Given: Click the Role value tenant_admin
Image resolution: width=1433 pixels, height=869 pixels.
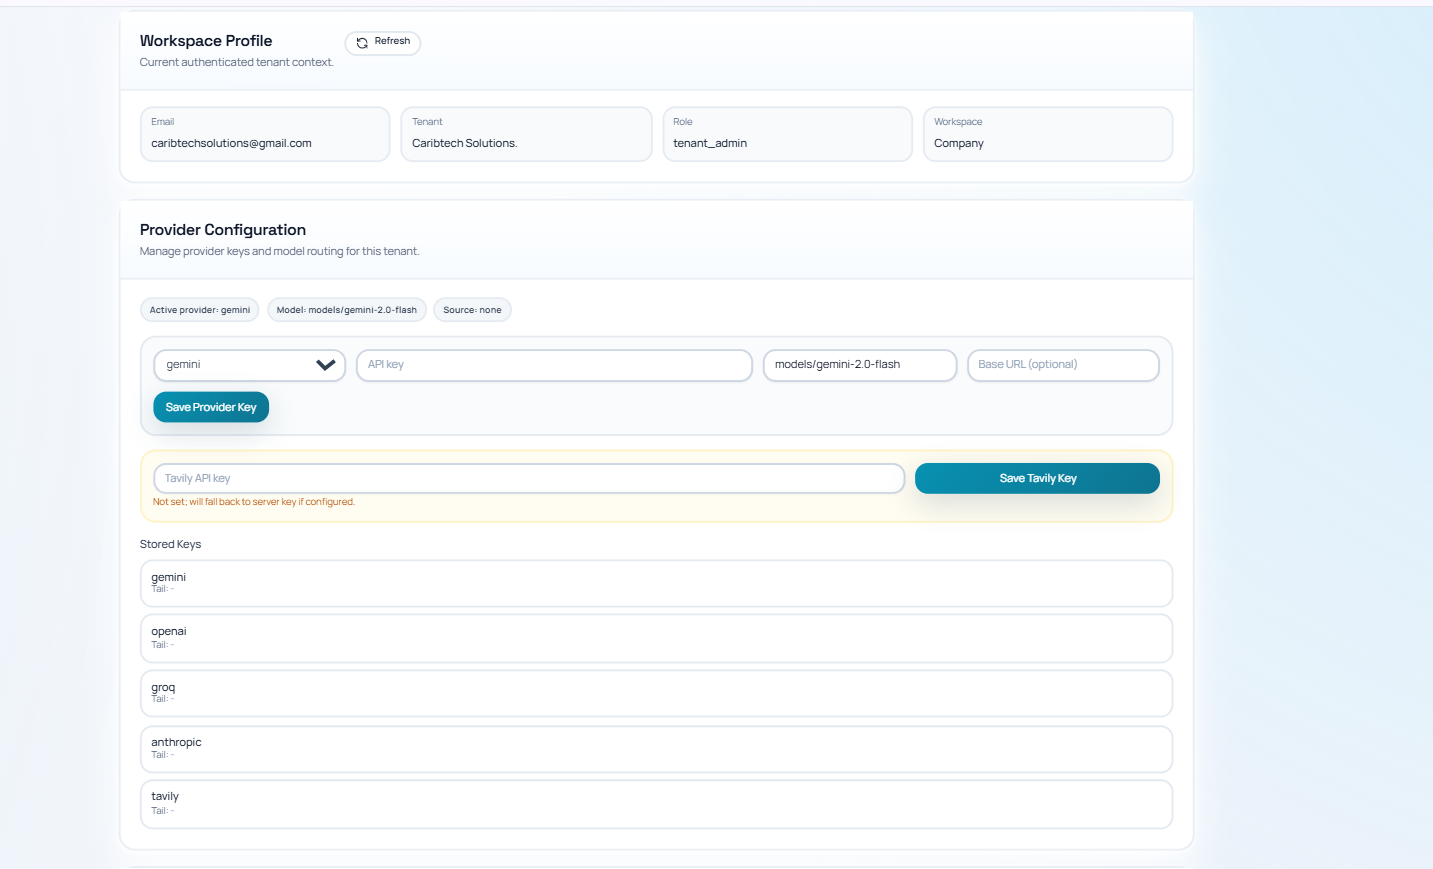Looking at the screenshot, I should (710, 143).
